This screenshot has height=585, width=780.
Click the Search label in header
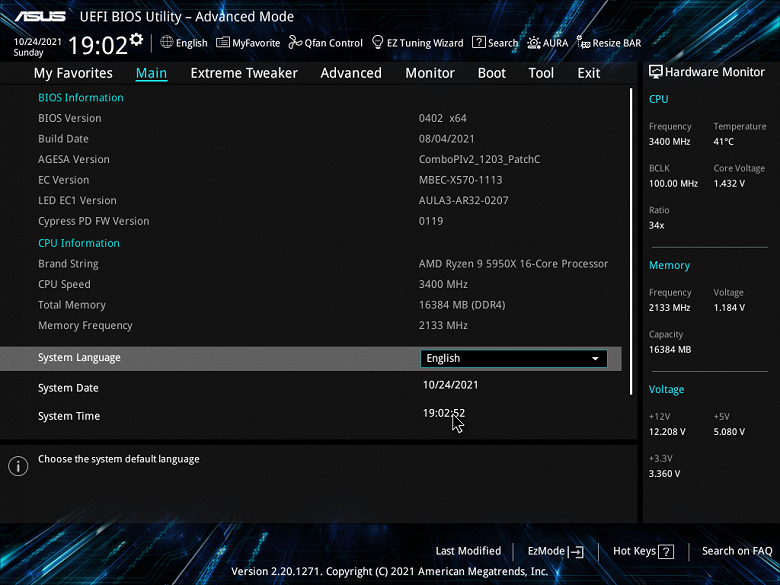coord(503,43)
